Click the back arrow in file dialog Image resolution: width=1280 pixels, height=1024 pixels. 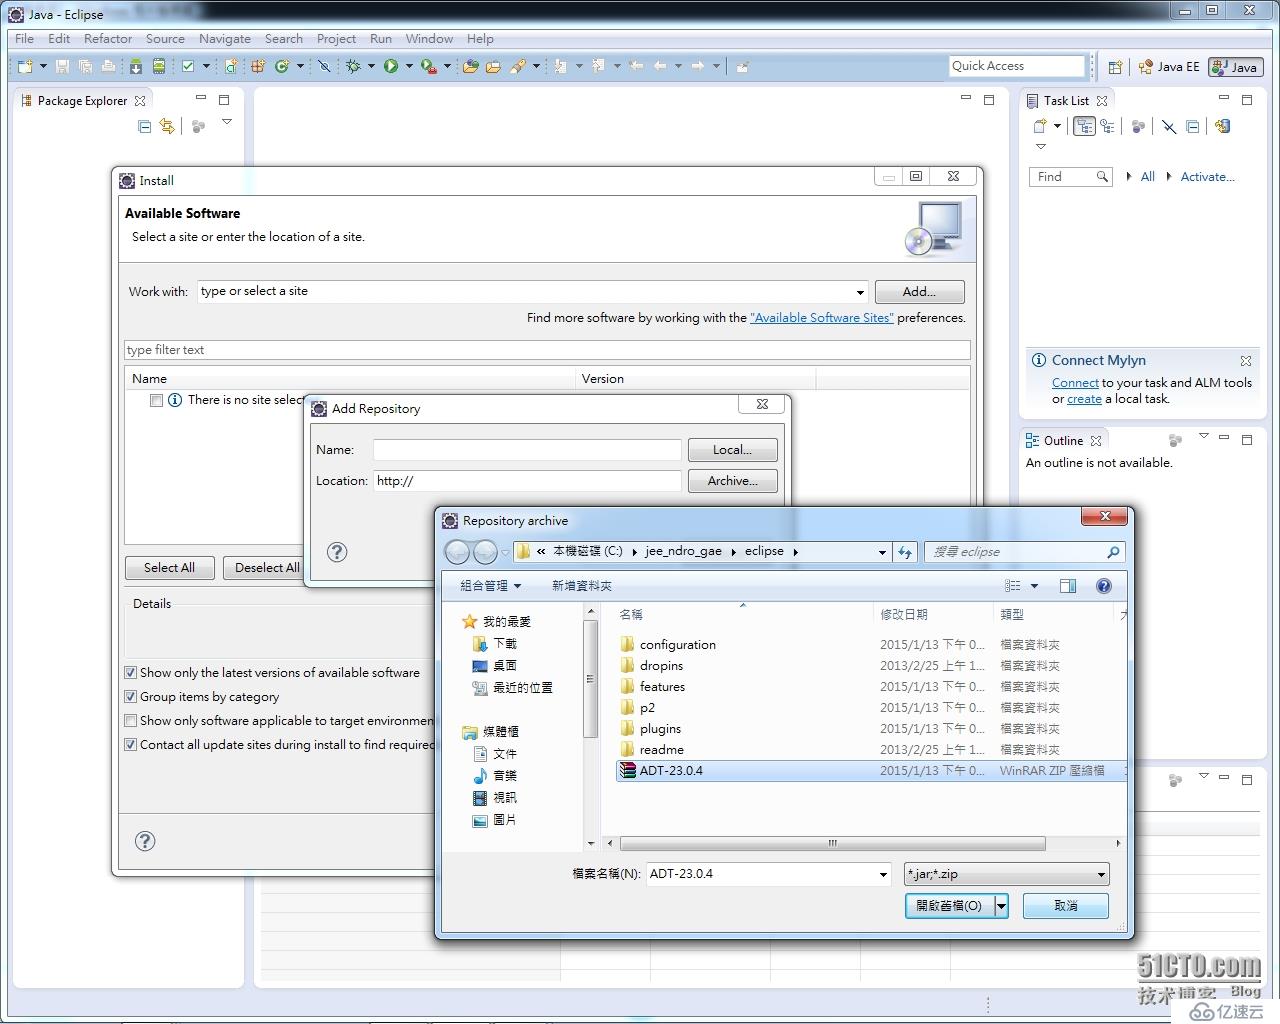tap(457, 552)
